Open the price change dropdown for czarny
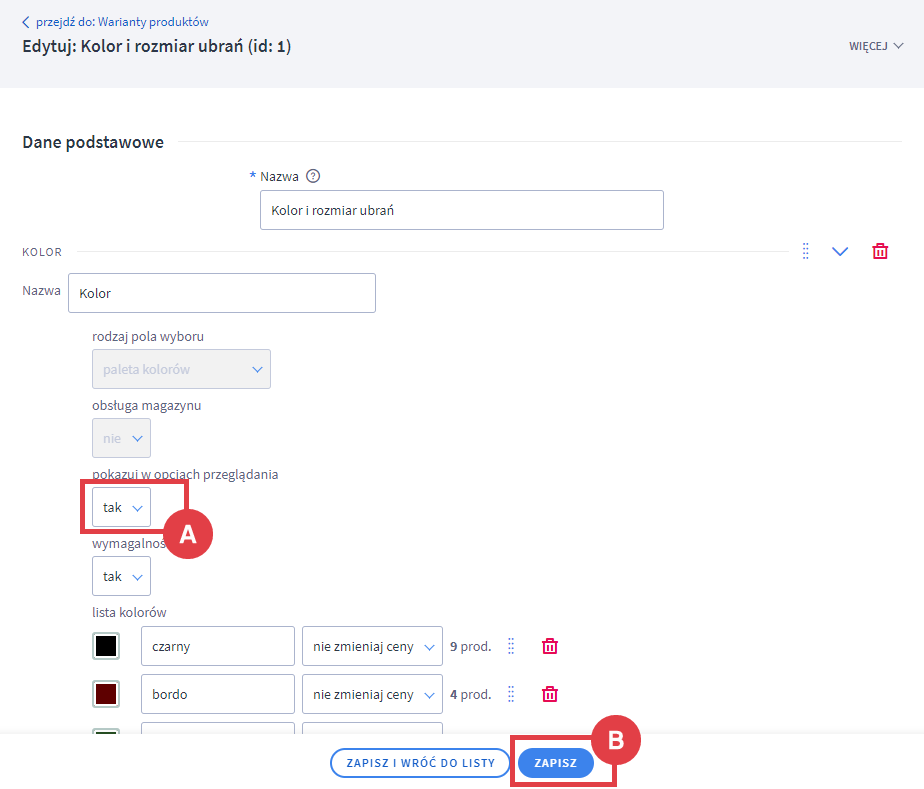The image size is (924, 789). [x=372, y=646]
